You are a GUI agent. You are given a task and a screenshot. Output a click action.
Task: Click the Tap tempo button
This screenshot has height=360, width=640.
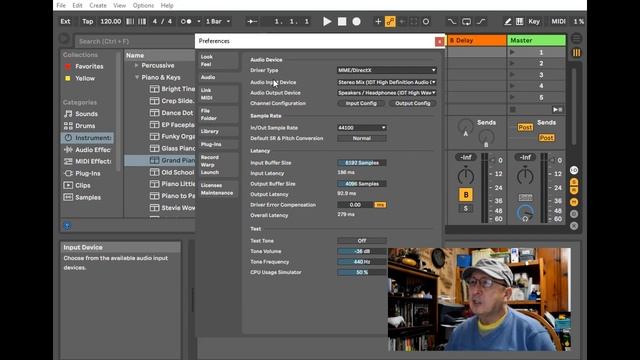[87, 21]
